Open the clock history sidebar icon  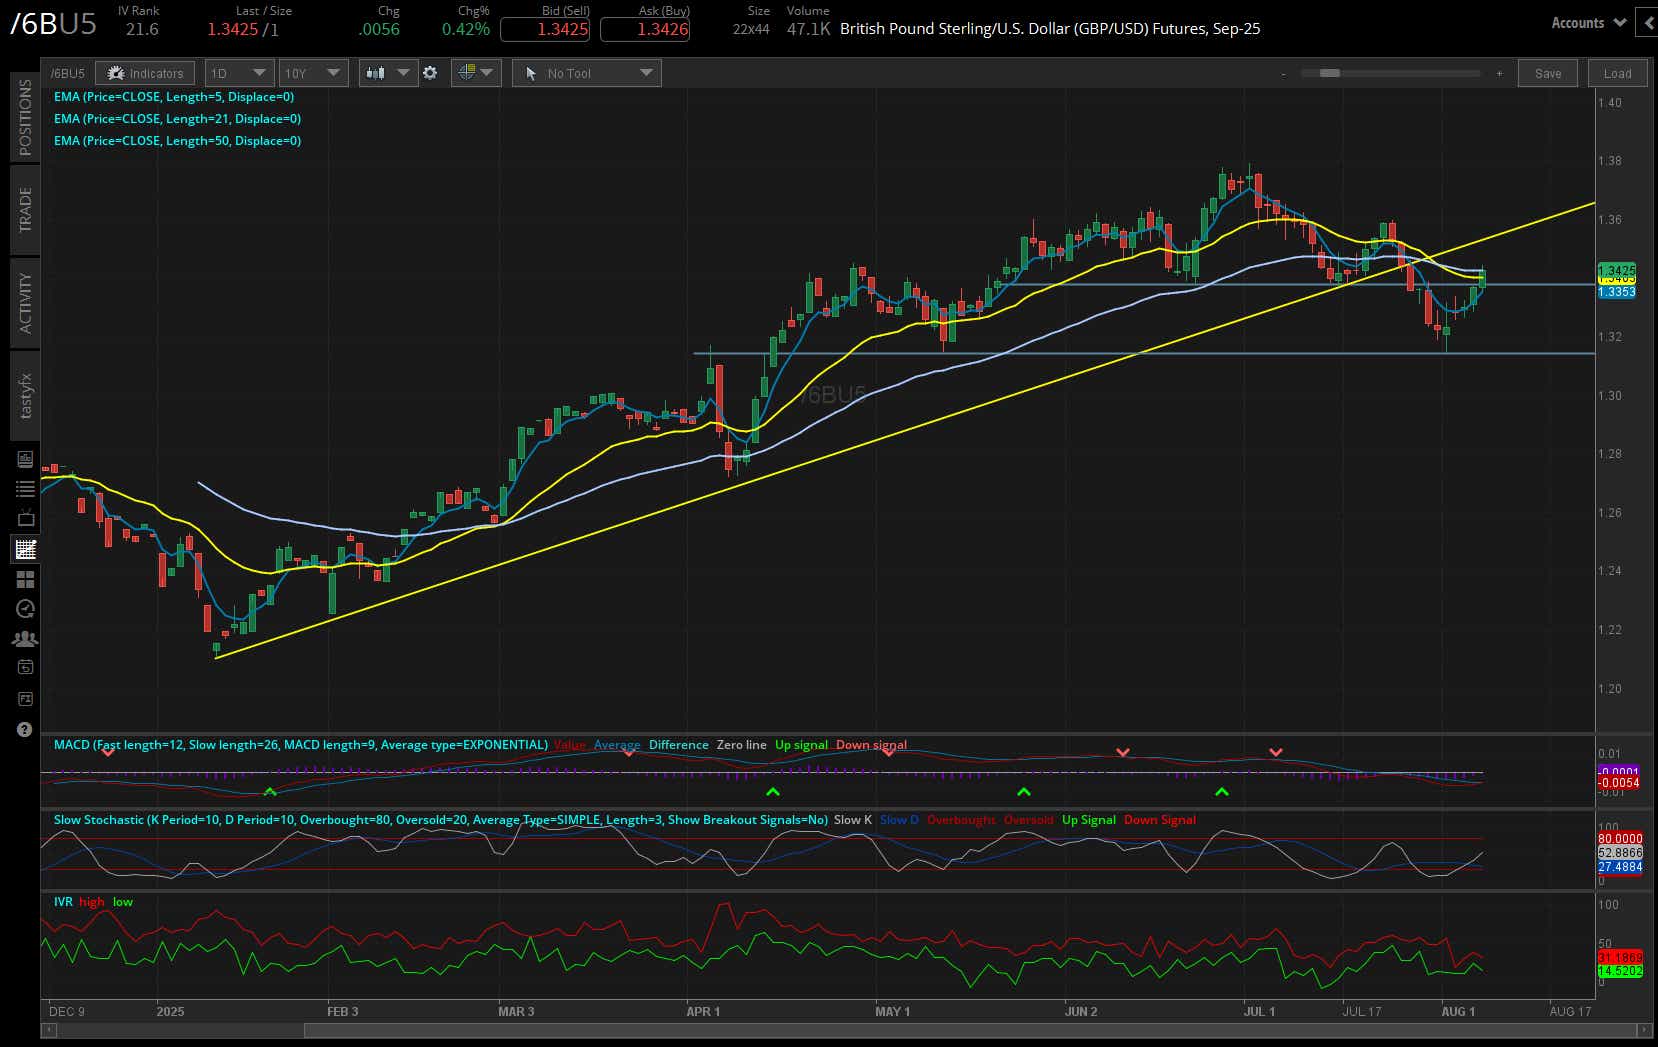click(25, 609)
